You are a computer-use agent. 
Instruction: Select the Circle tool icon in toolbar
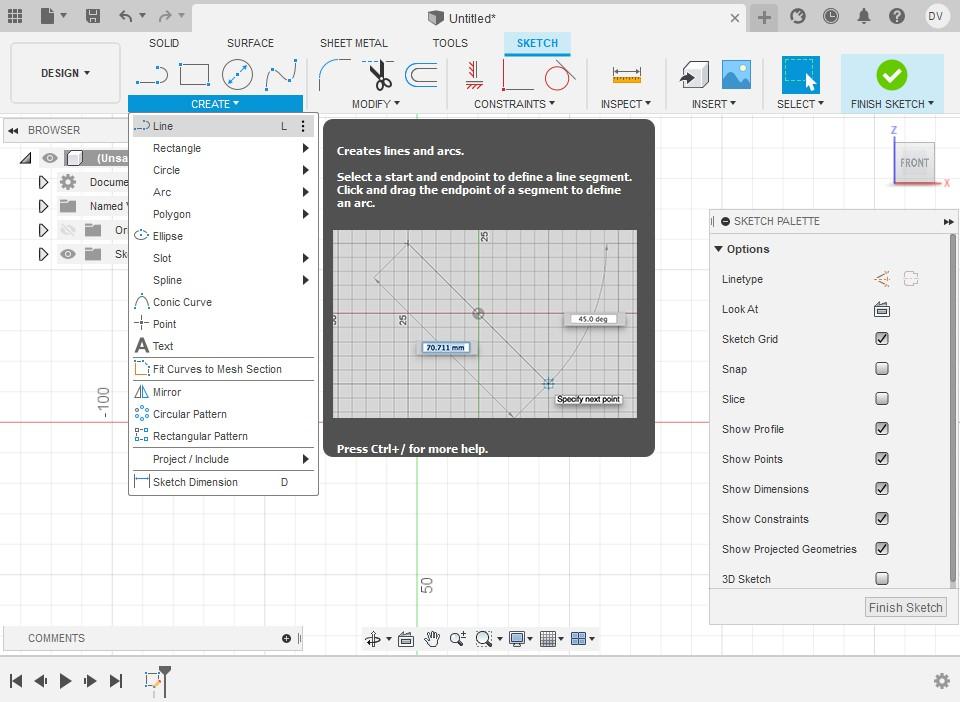[237, 75]
